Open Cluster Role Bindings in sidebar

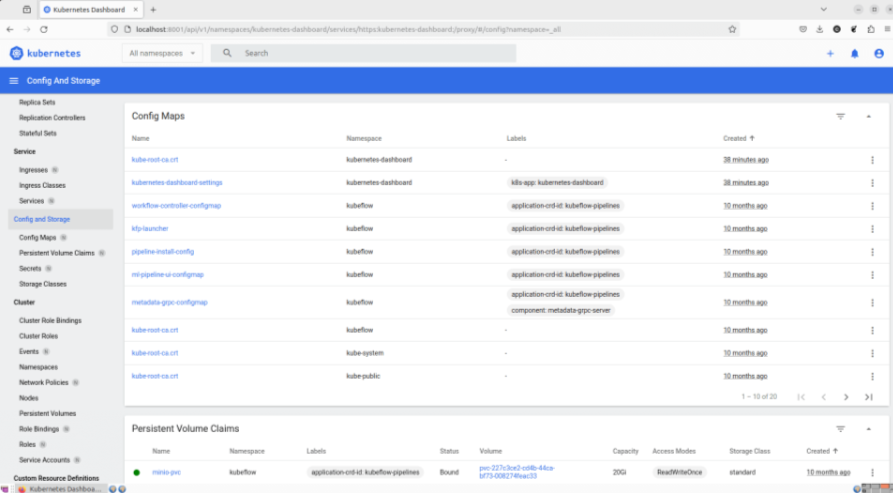(50, 321)
